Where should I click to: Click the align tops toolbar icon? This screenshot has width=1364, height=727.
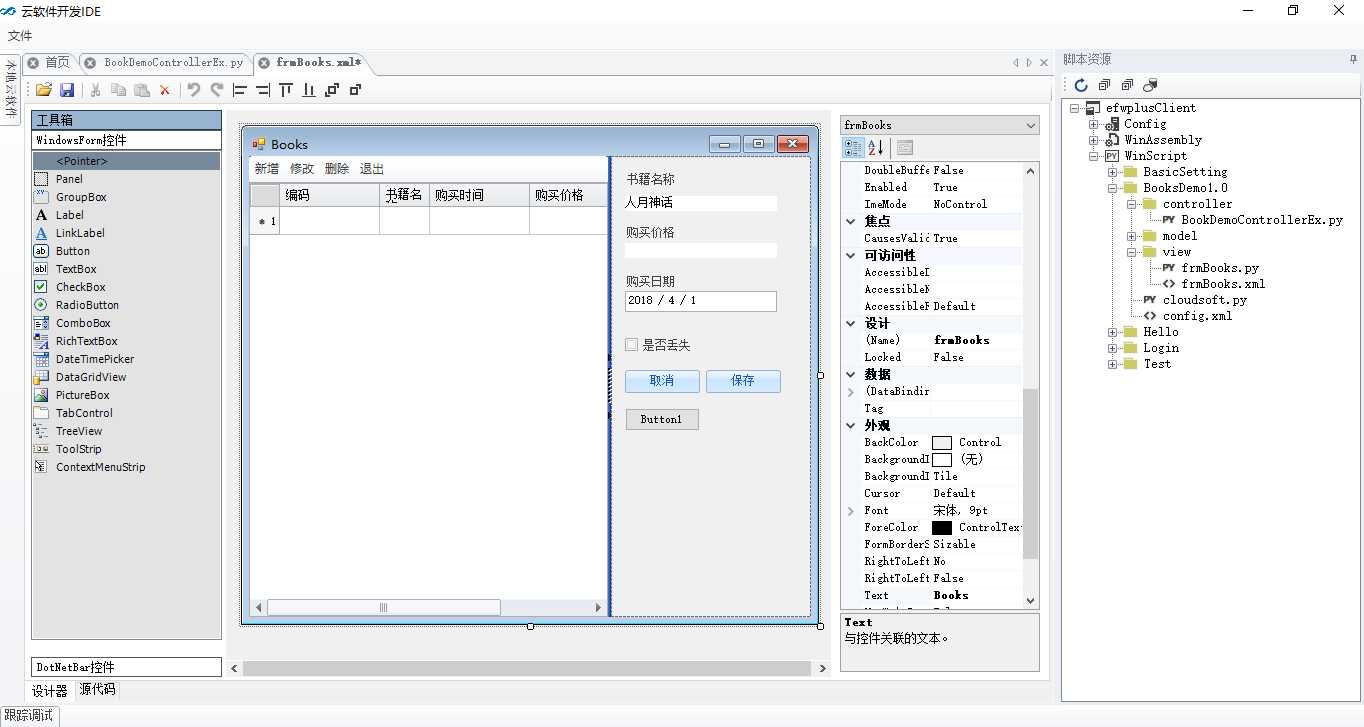(x=286, y=90)
